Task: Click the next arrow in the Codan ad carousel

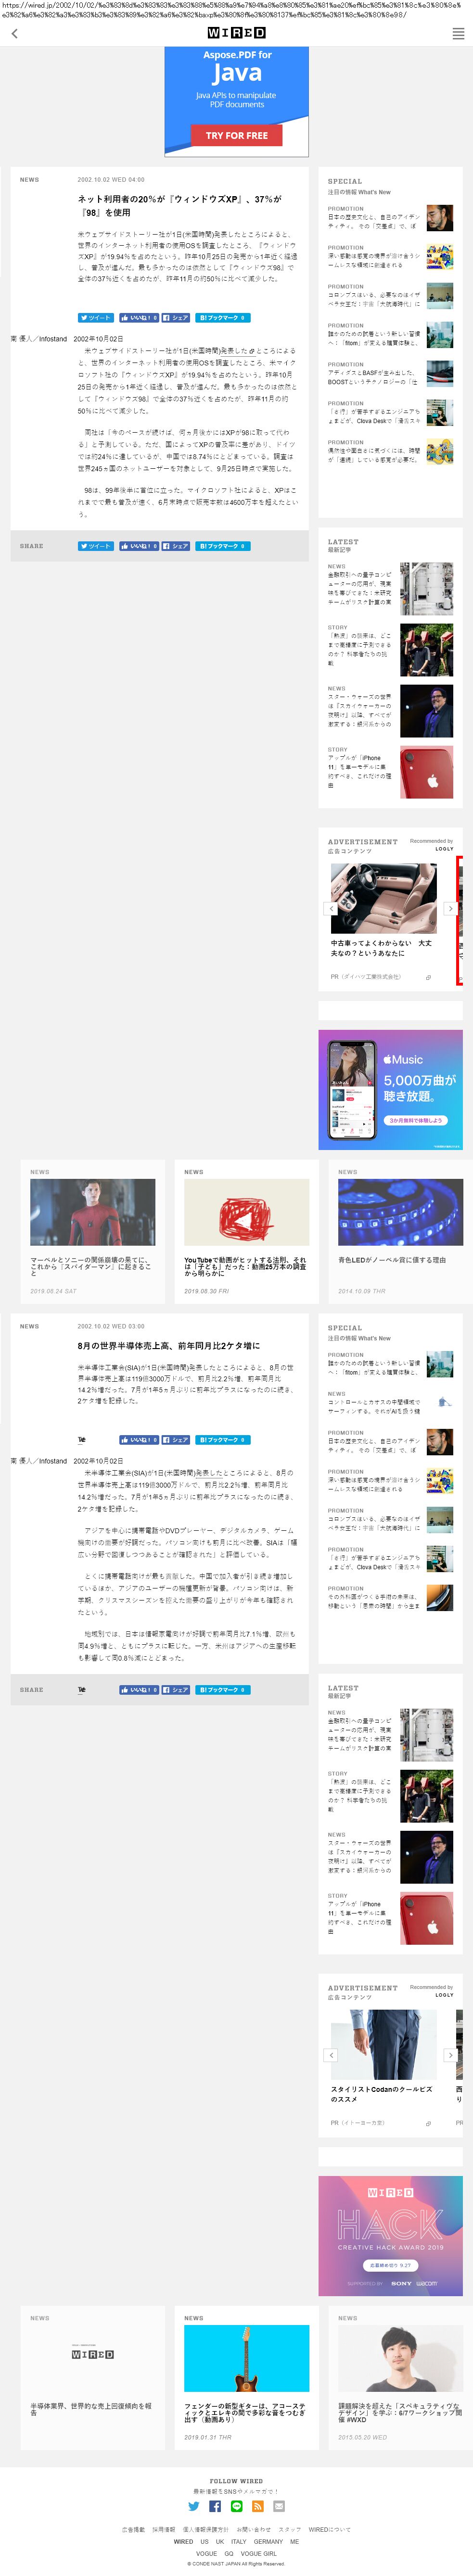Action: [x=450, y=2054]
